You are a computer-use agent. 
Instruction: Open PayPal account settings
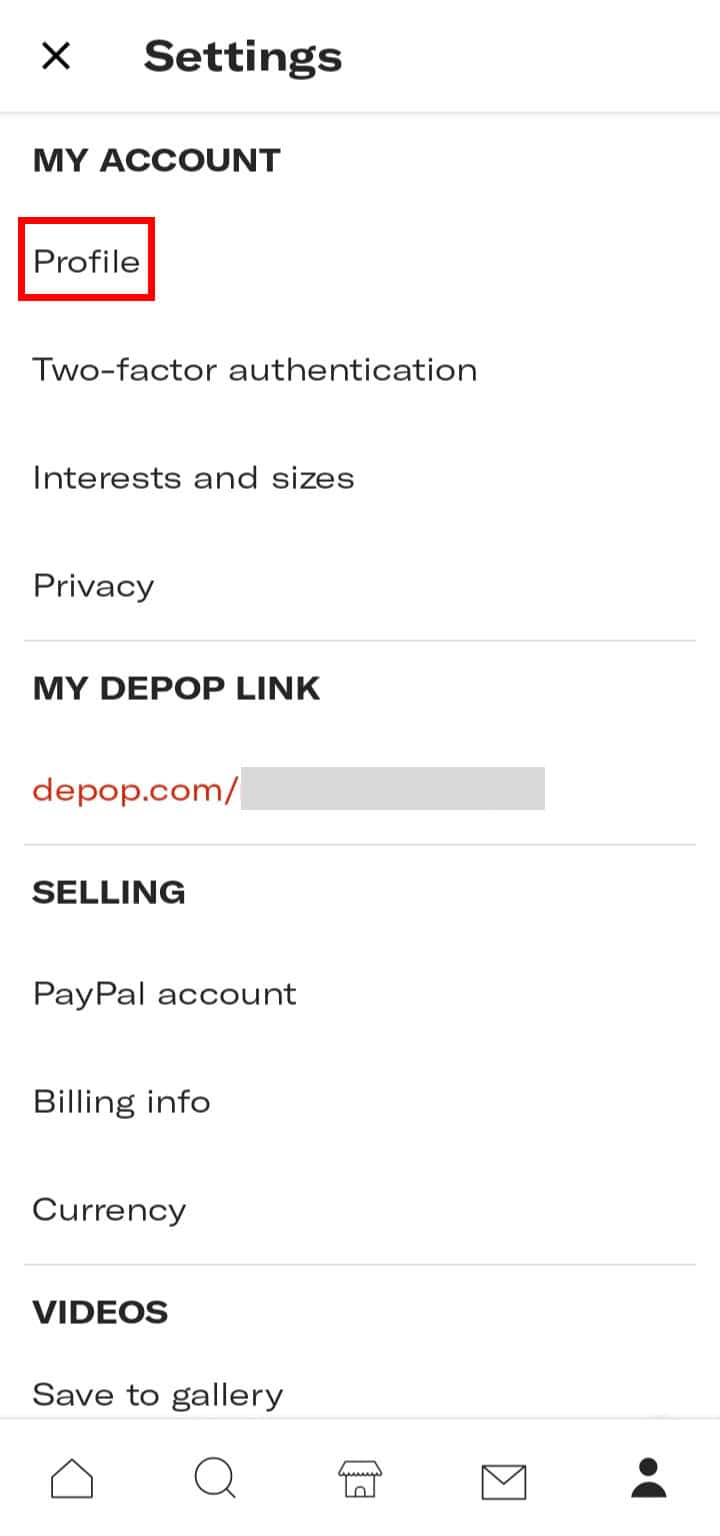coord(164,993)
